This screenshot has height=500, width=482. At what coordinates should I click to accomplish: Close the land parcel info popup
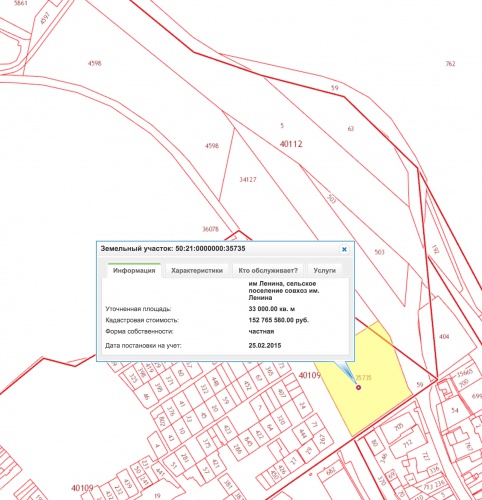click(x=344, y=249)
